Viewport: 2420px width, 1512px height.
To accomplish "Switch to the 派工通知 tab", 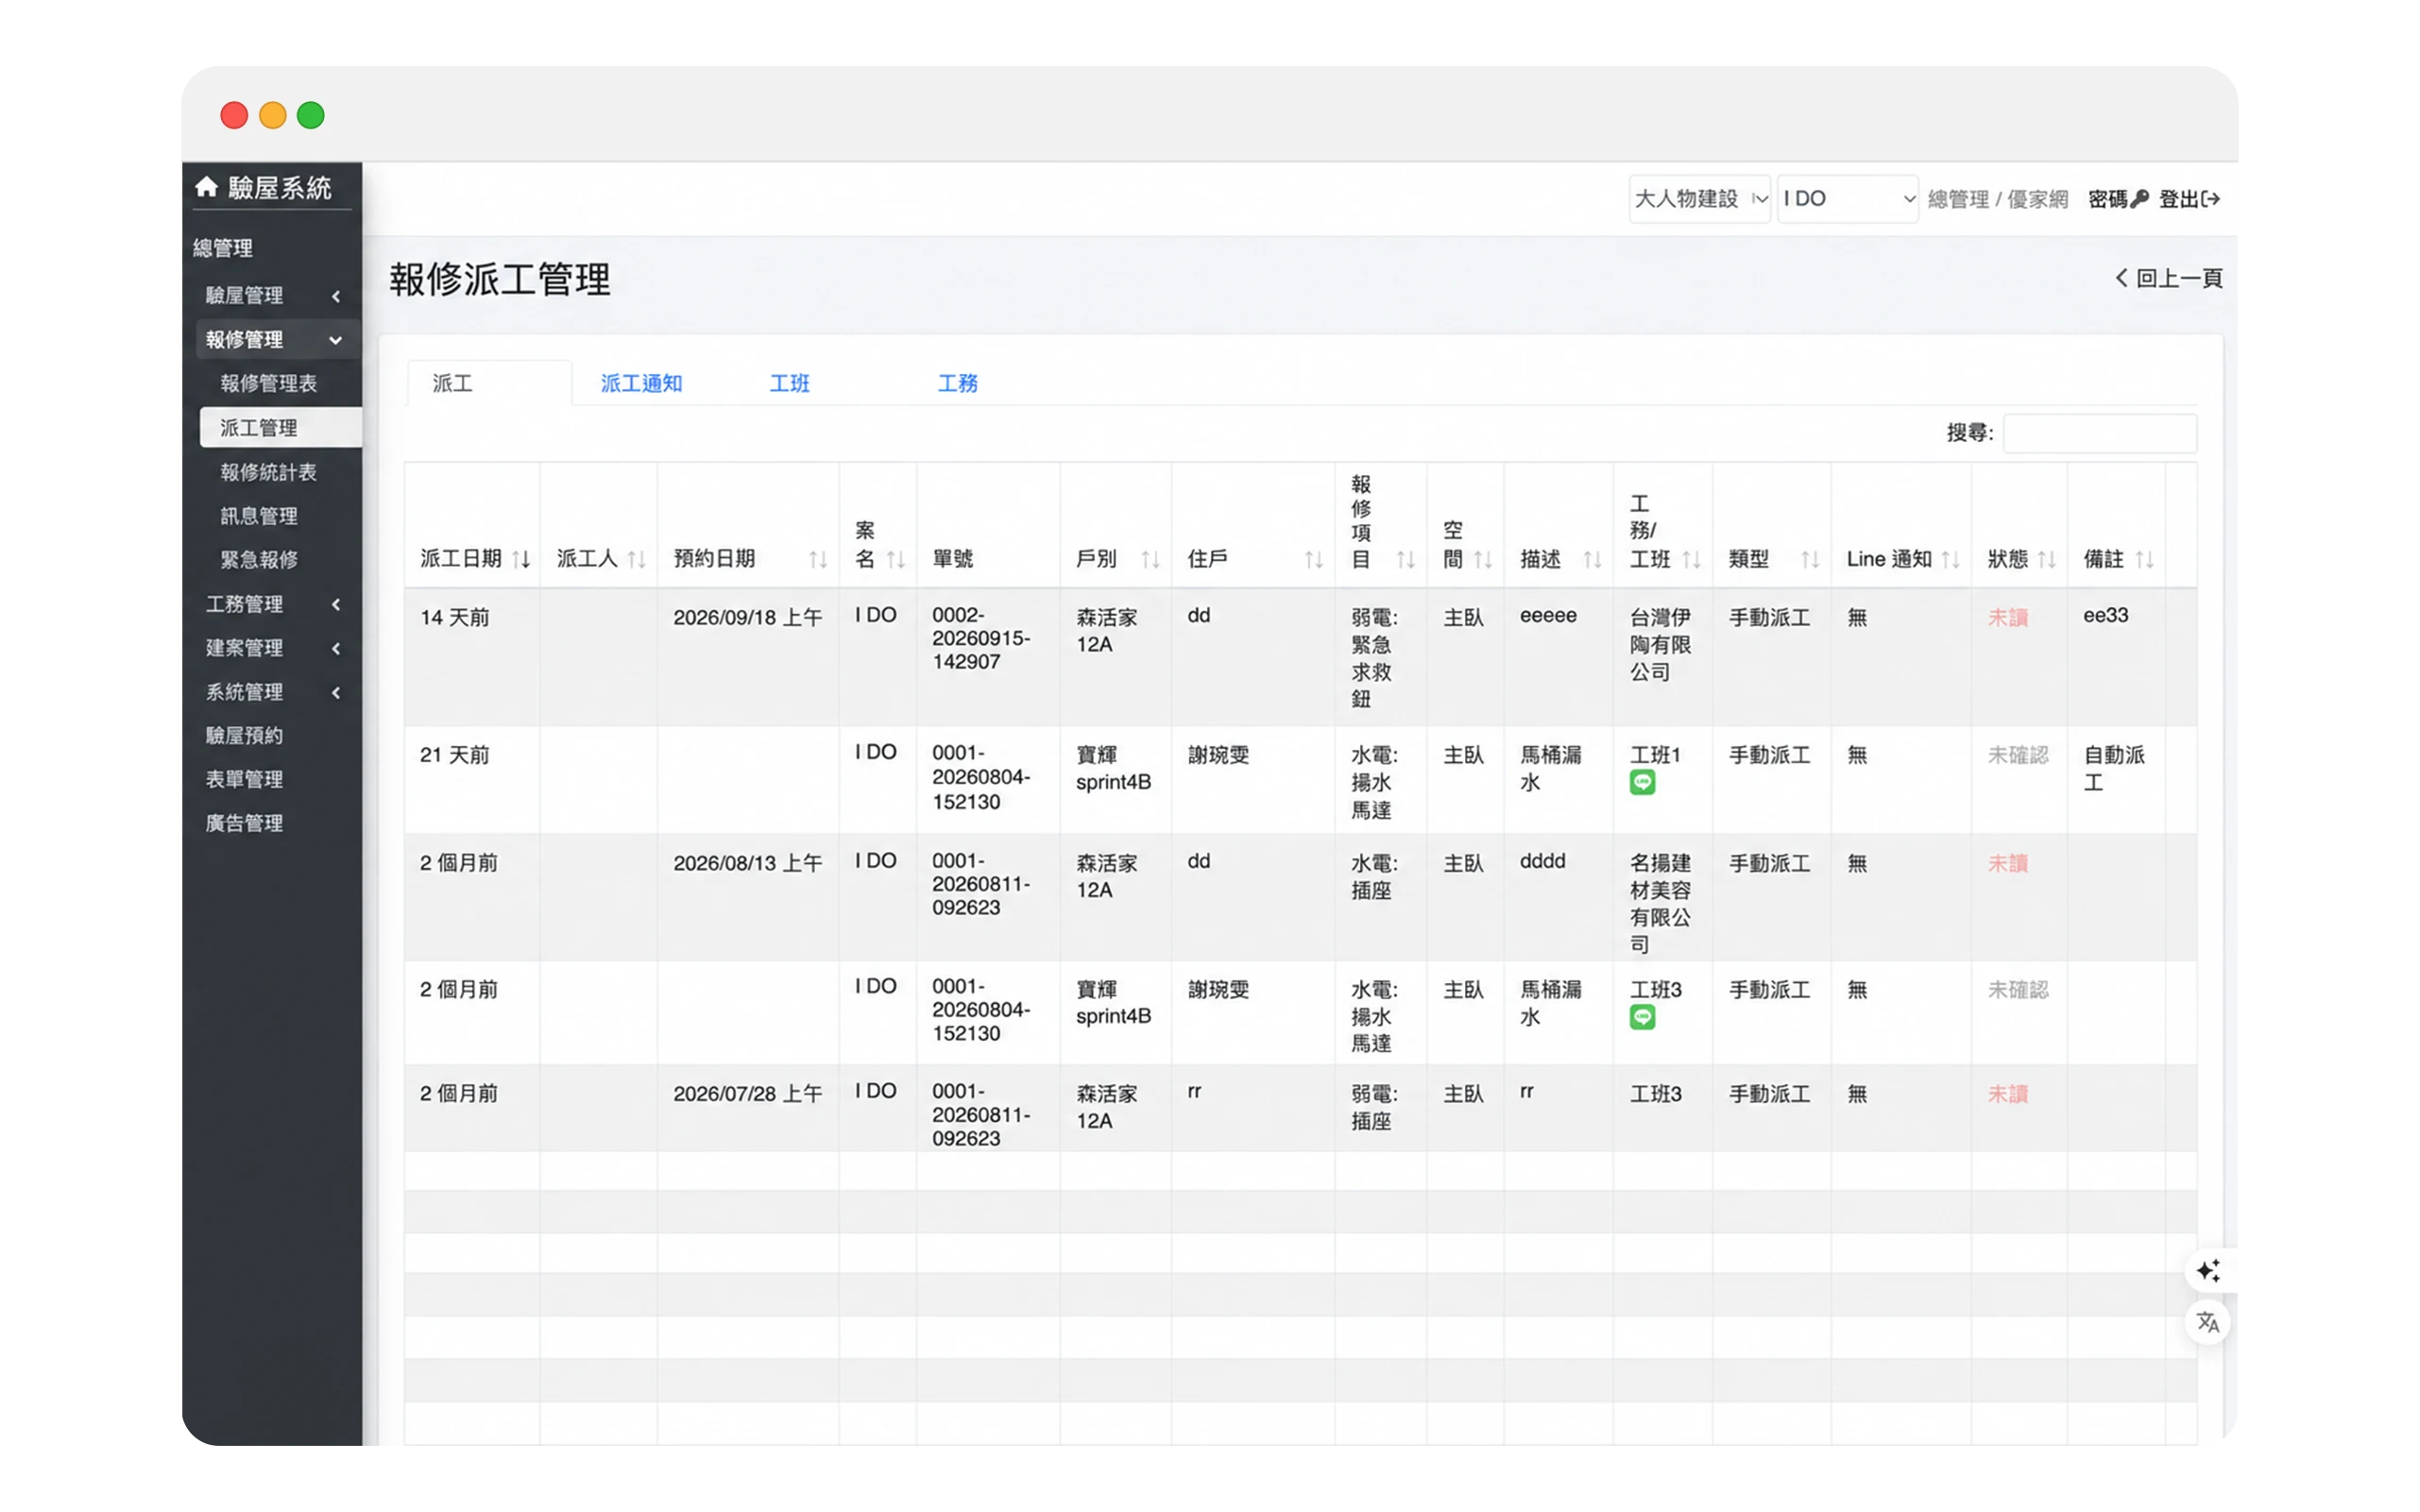I will 641,383.
